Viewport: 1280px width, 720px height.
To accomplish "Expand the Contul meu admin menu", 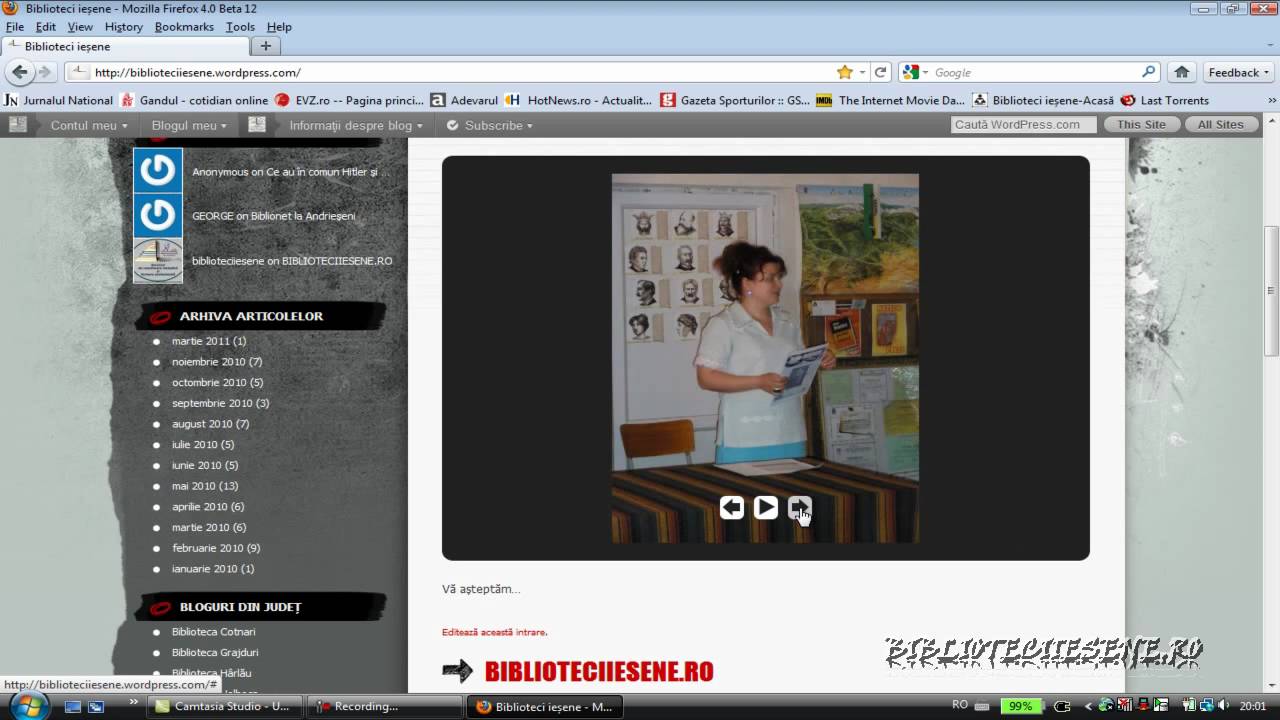I will (89, 125).
